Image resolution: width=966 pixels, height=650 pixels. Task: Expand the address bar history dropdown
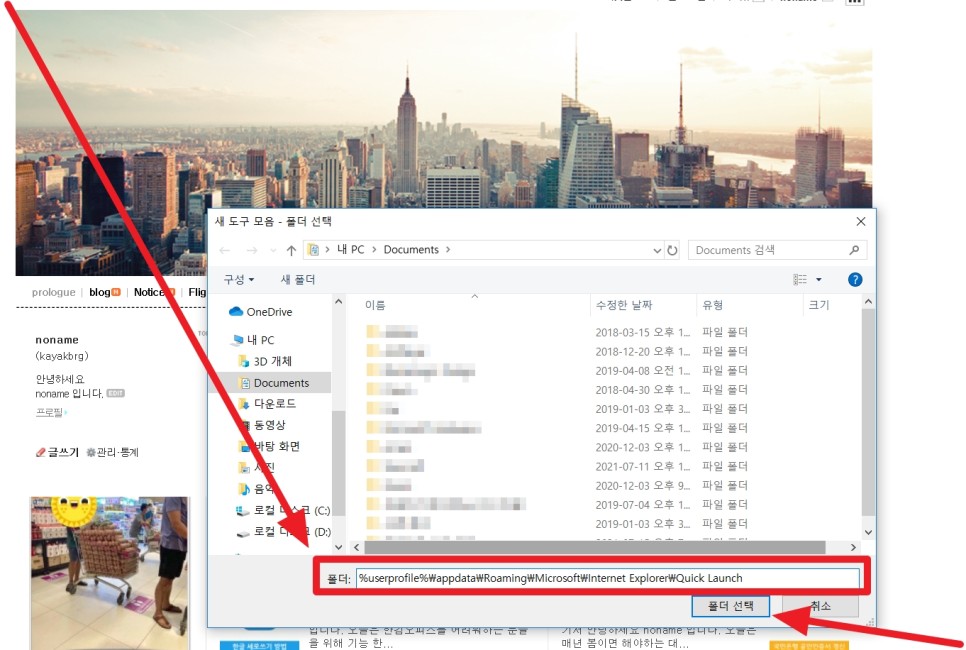(x=657, y=250)
